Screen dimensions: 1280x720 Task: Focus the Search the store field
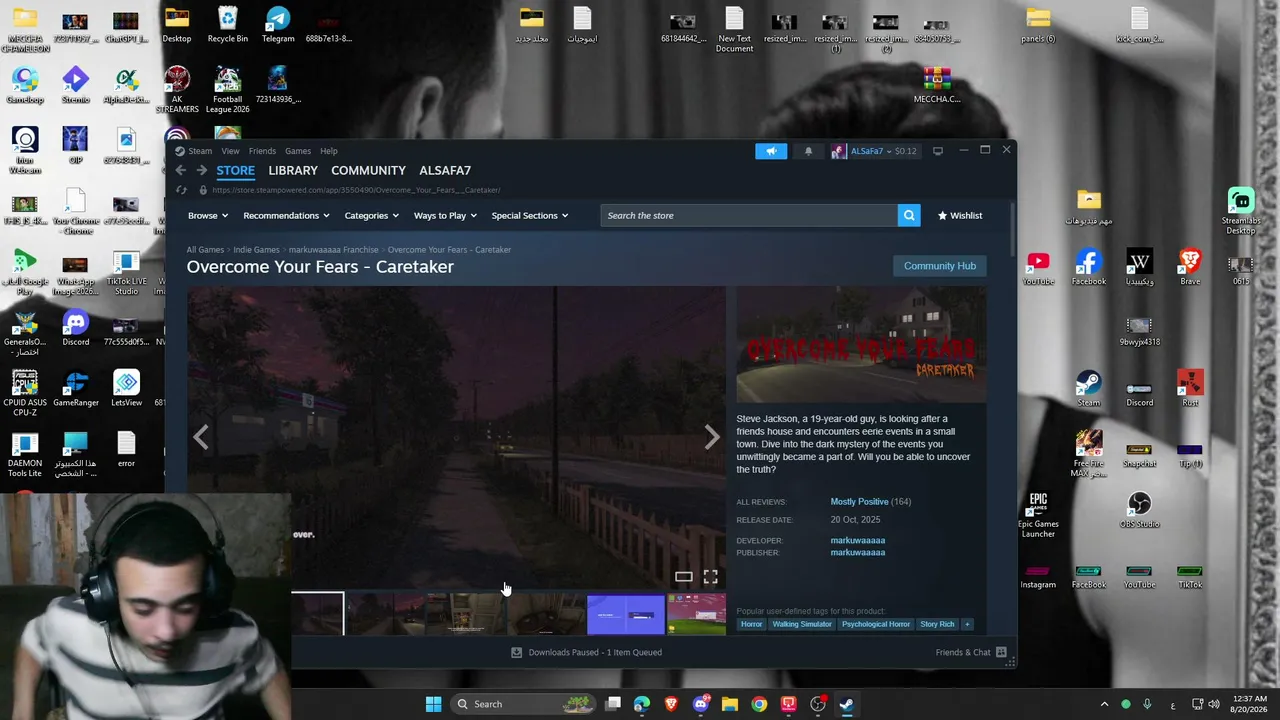749,215
